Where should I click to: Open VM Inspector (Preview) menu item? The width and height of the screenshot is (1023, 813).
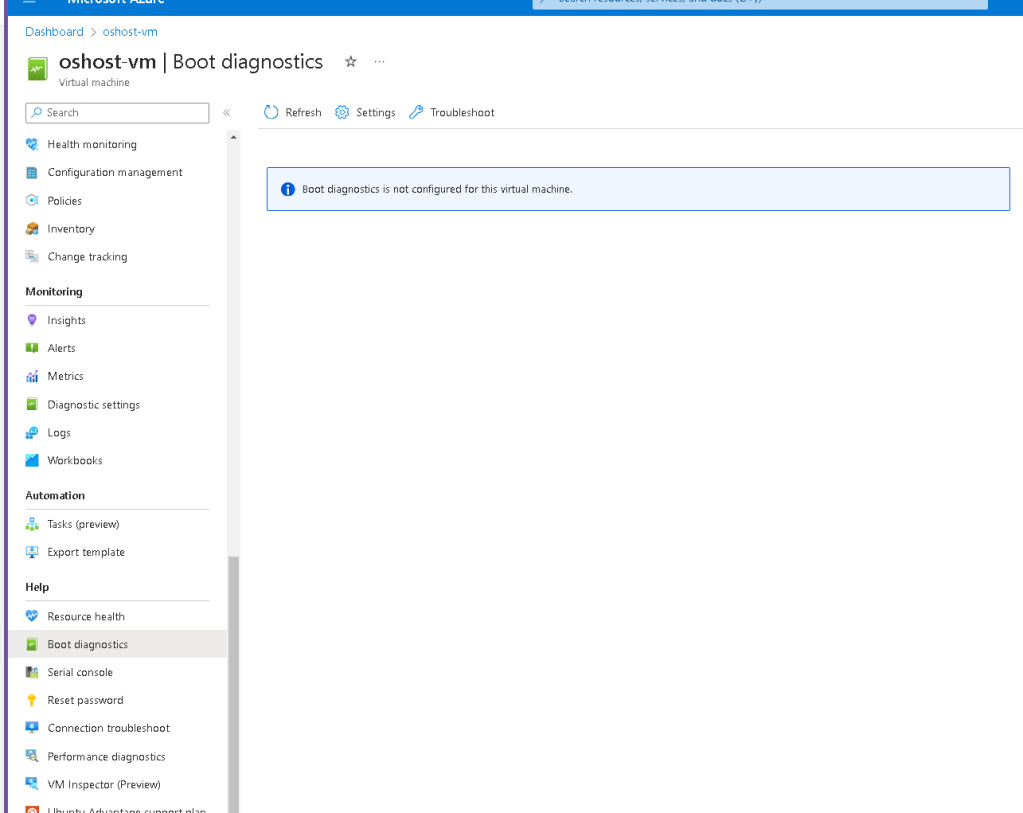[104, 784]
